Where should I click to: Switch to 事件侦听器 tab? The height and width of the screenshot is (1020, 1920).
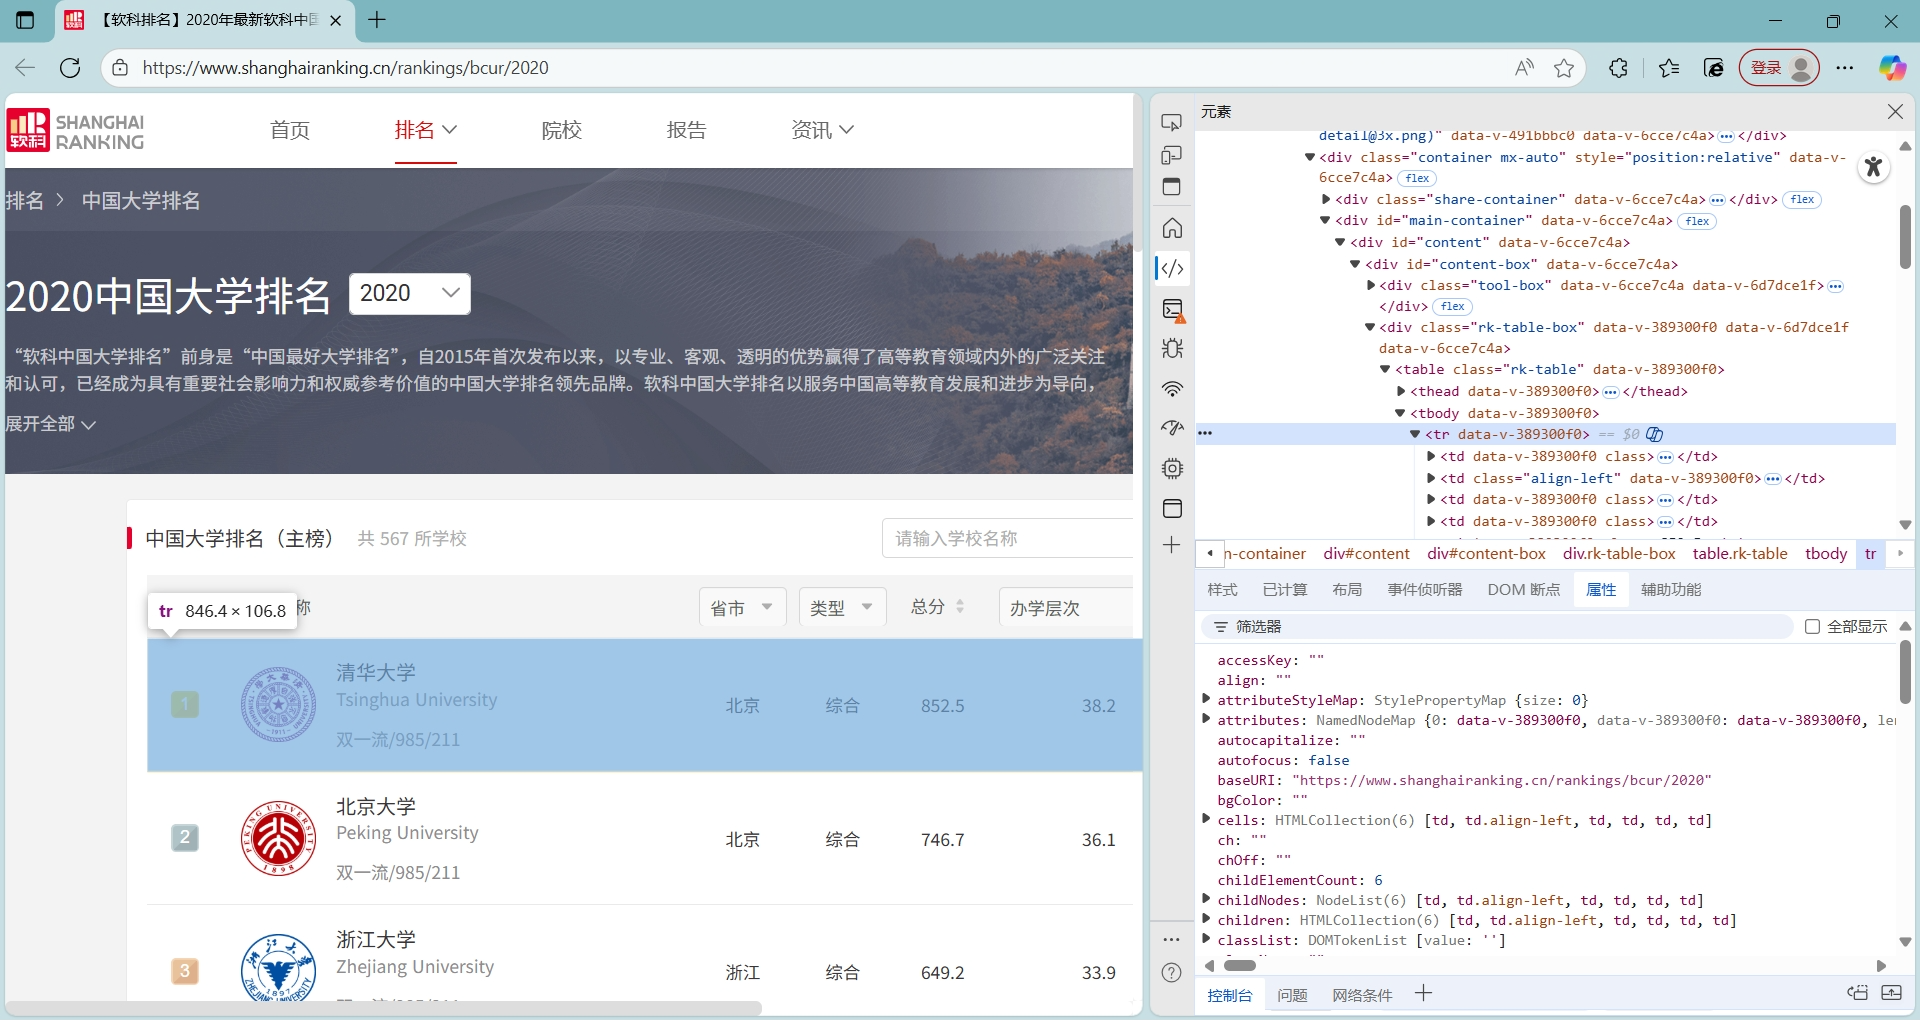click(1424, 589)
